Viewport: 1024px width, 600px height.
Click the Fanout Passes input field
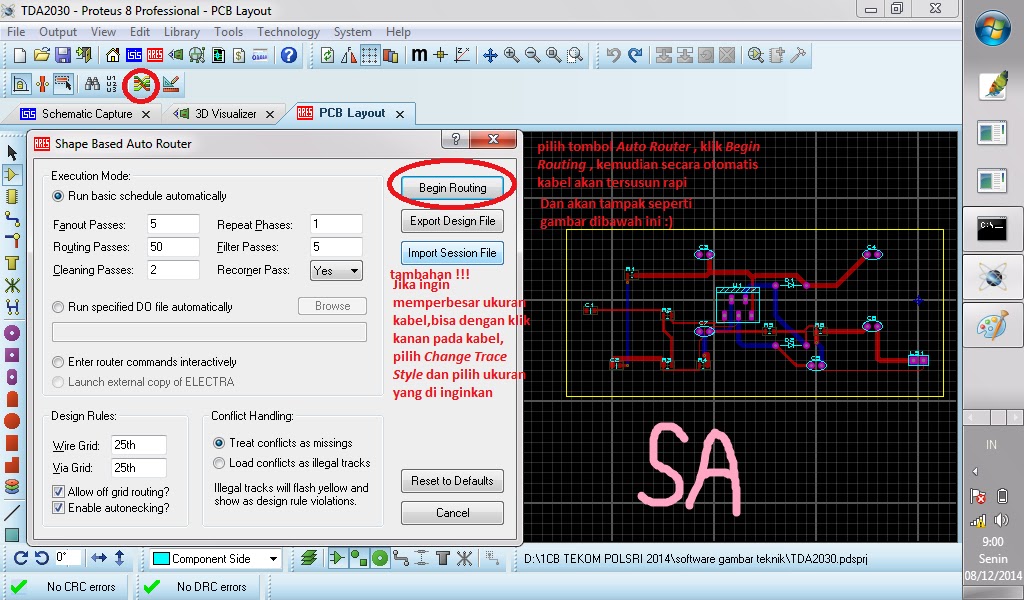pos(173,225)
